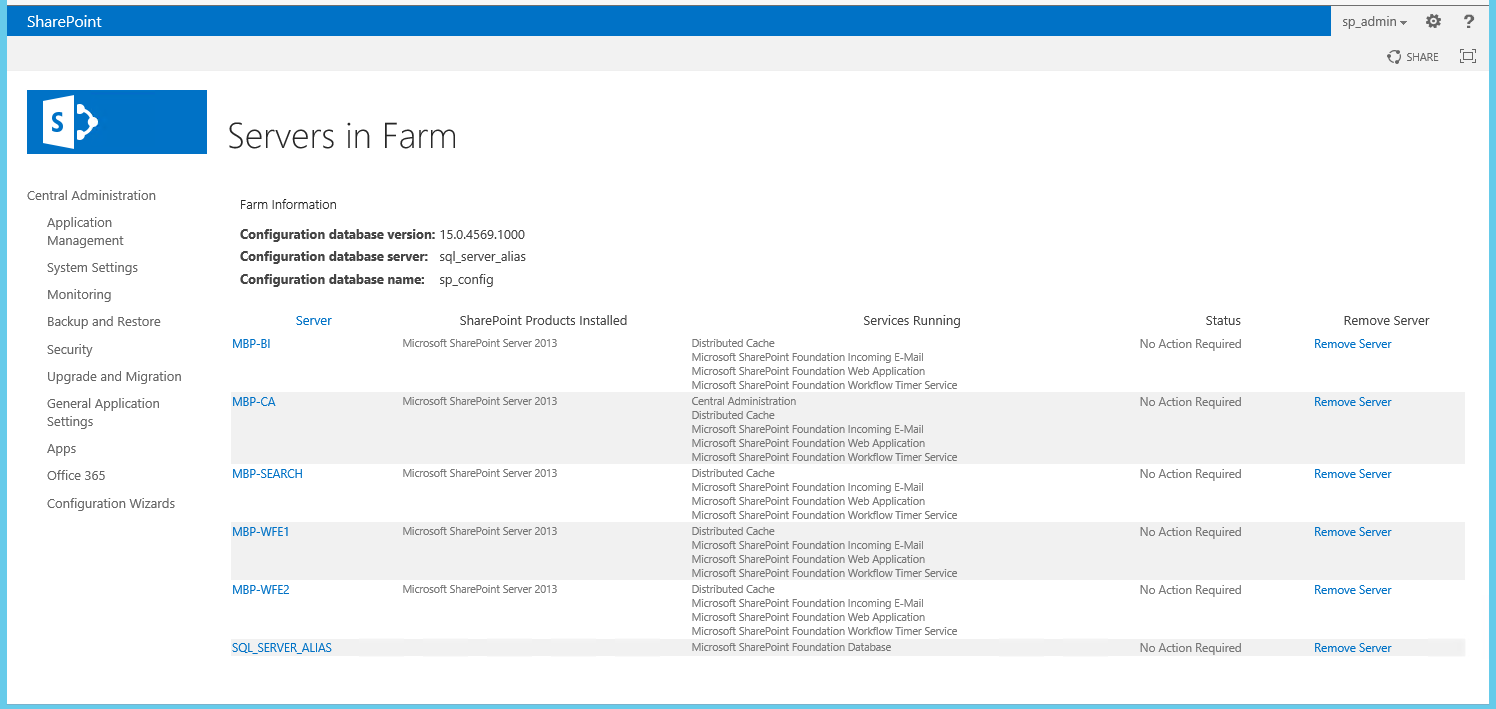Select version value 15.0.4569.1000
The height and width of the screenshot is (709, 1496).
(482, 235)
